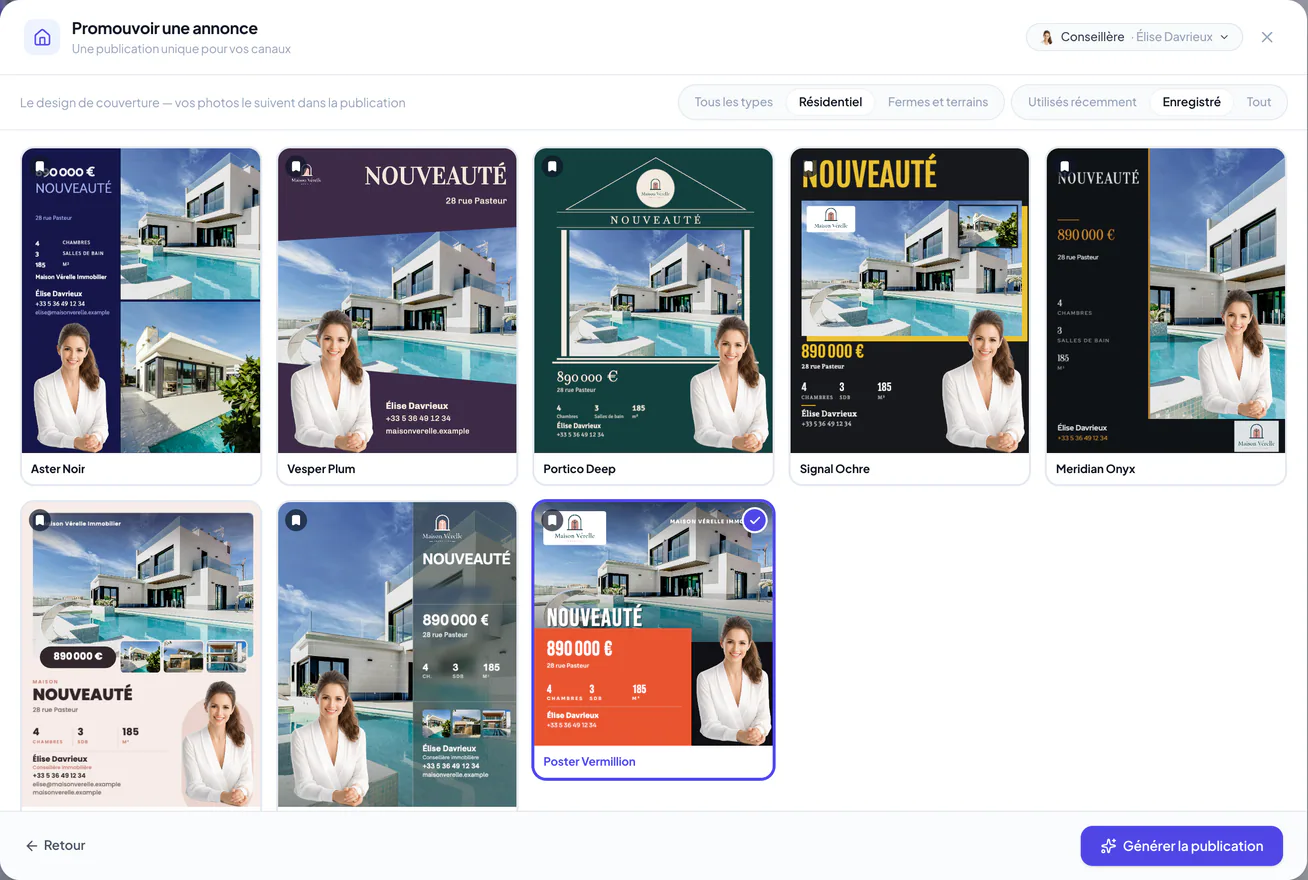Pick the grey-panel template thumbnail beside Poster Vermillion

(x=397, y=655)
